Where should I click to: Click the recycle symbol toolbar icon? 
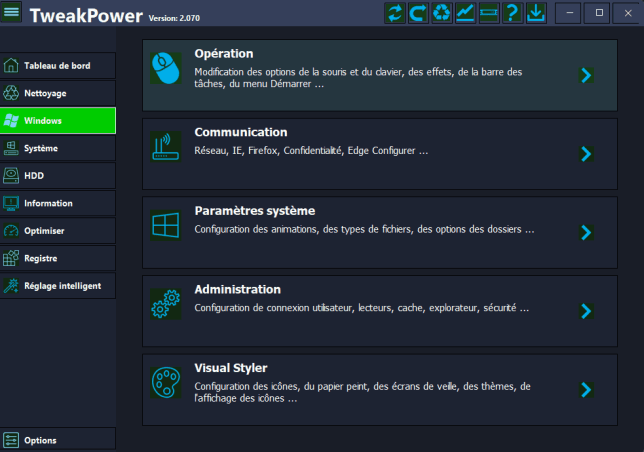[441, 14]
